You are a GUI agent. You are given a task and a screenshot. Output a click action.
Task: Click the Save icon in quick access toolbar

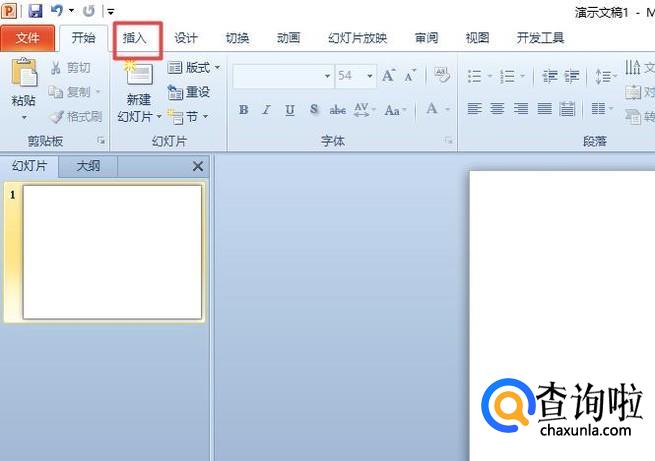[35, 11]
